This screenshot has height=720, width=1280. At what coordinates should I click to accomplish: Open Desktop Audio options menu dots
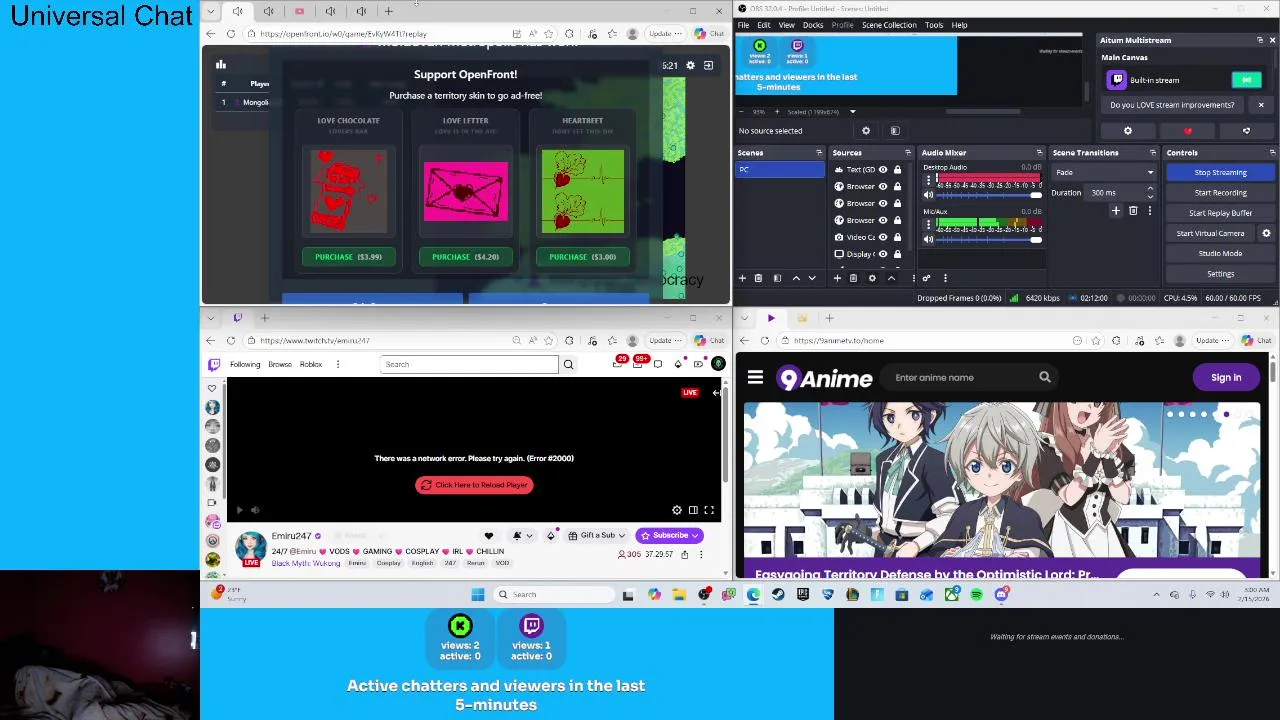pos(928,180)
